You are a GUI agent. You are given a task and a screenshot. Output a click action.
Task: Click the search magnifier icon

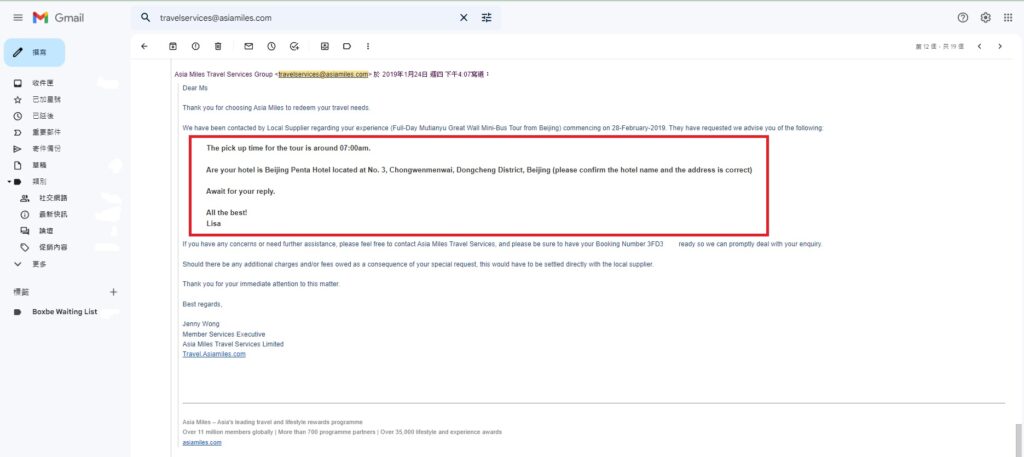pos(146,18)
